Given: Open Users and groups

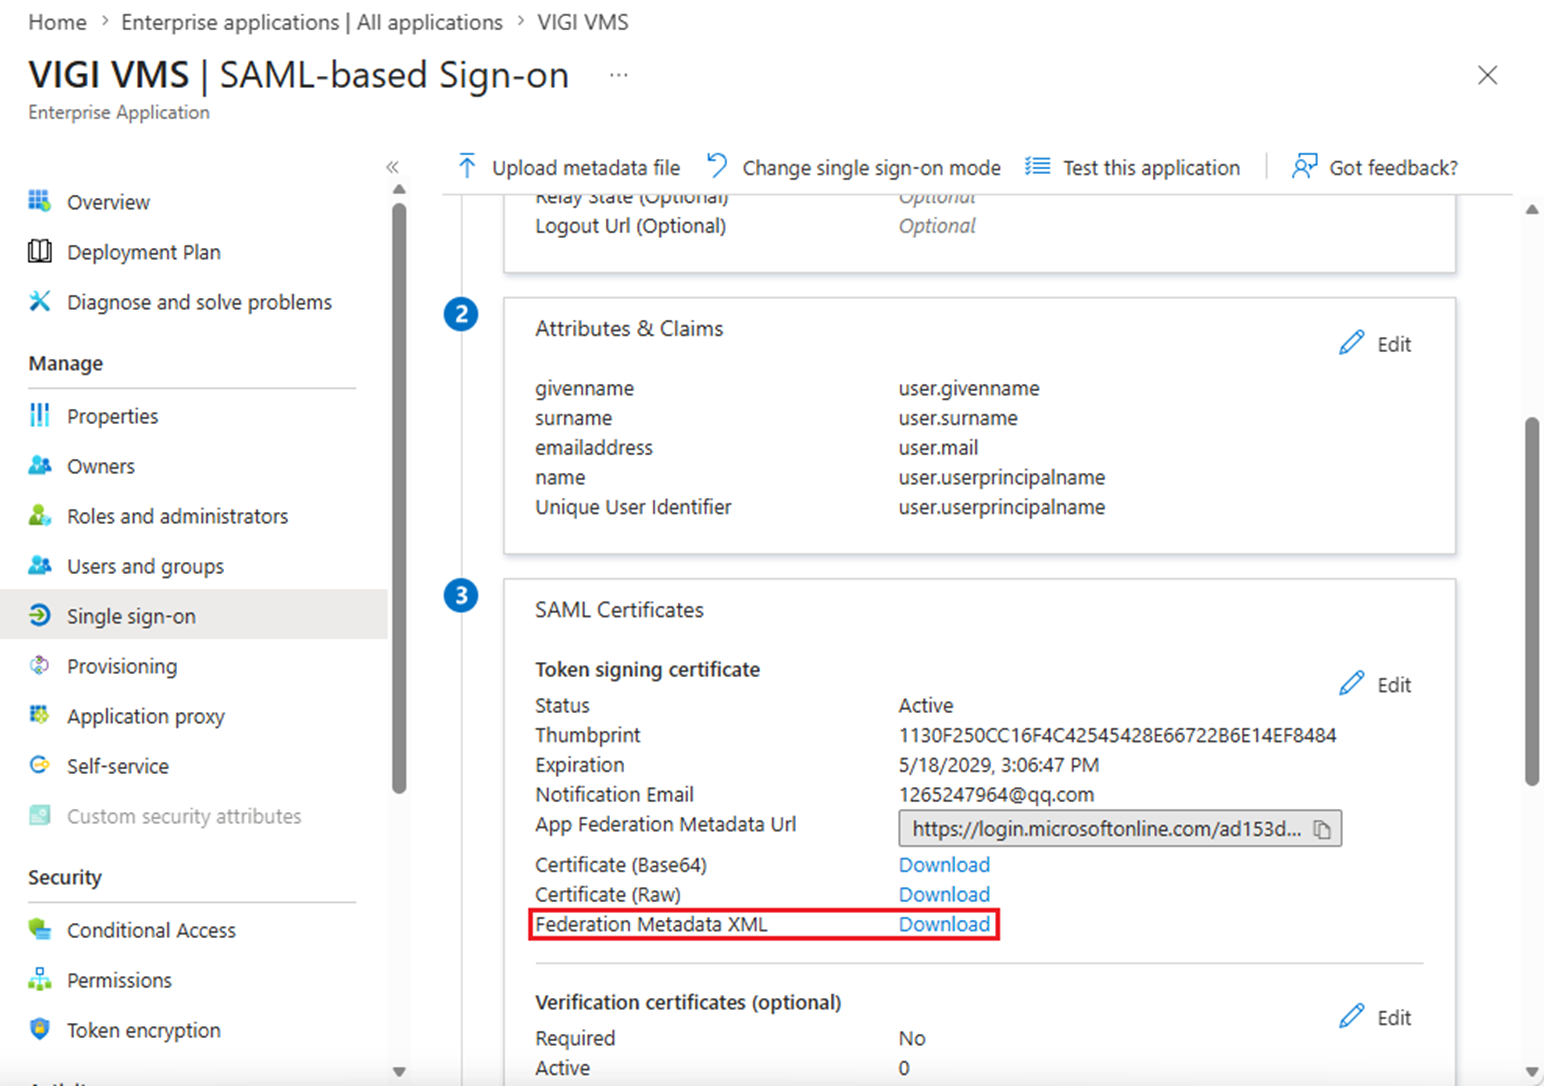Looking at the screenshot, I should [145, 566].
